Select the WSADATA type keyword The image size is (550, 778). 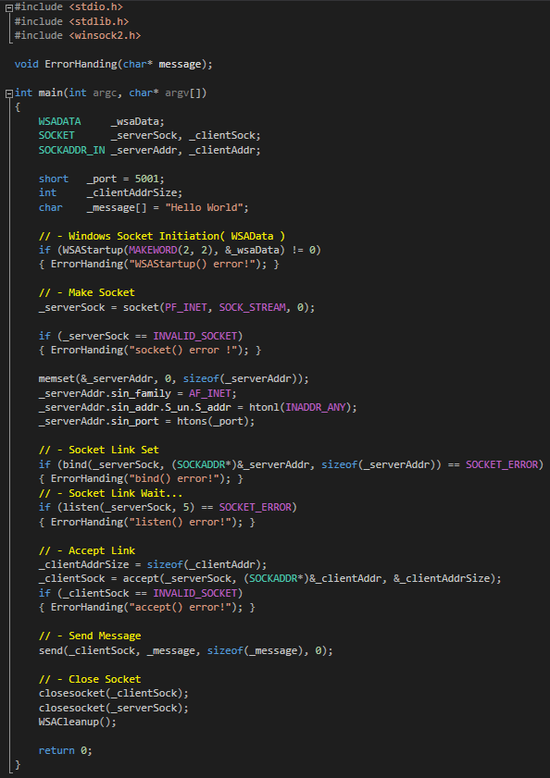pos(60,122)
